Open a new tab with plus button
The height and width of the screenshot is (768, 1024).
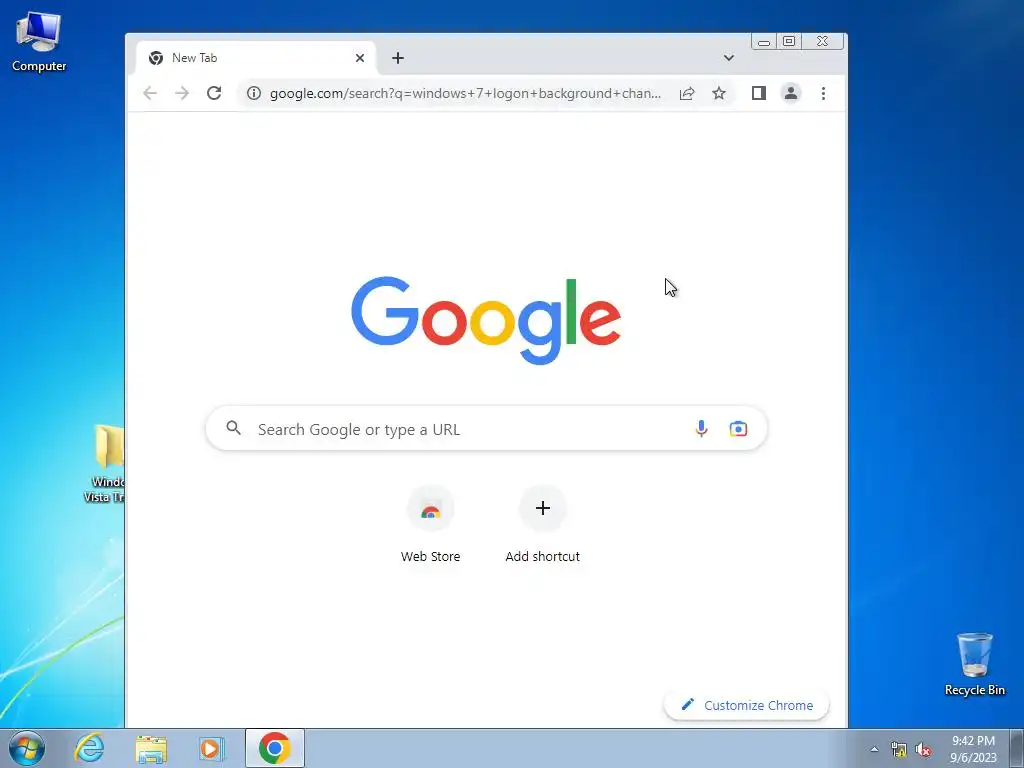398,58
